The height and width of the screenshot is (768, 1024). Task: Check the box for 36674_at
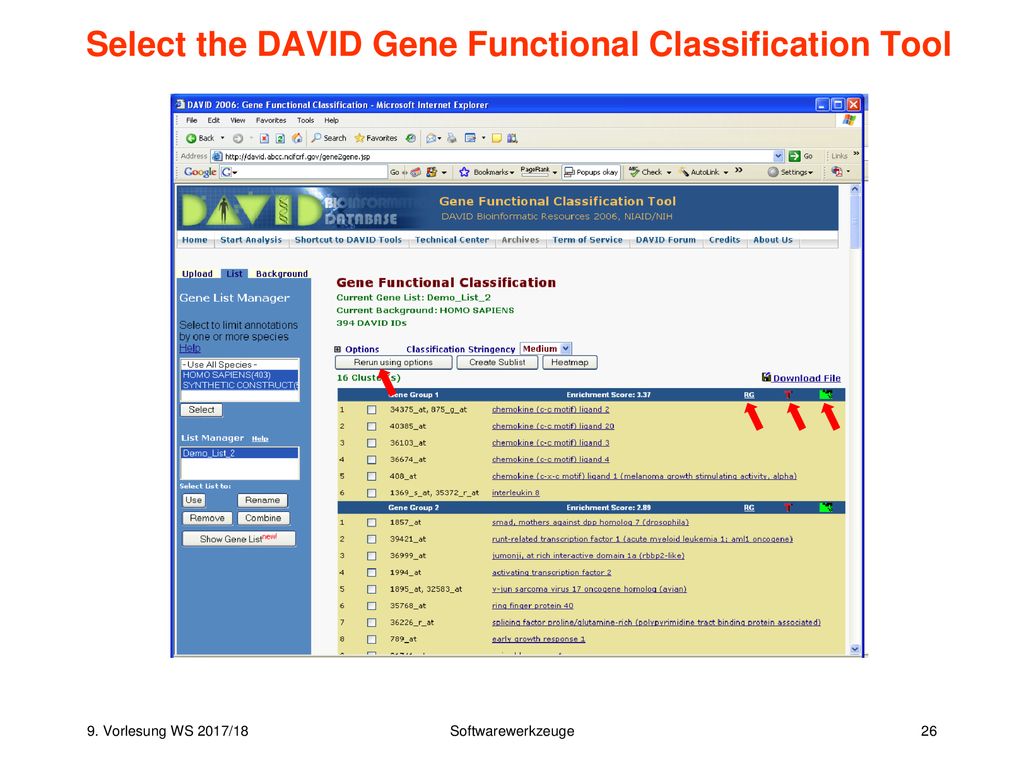[x=372, y=460]
